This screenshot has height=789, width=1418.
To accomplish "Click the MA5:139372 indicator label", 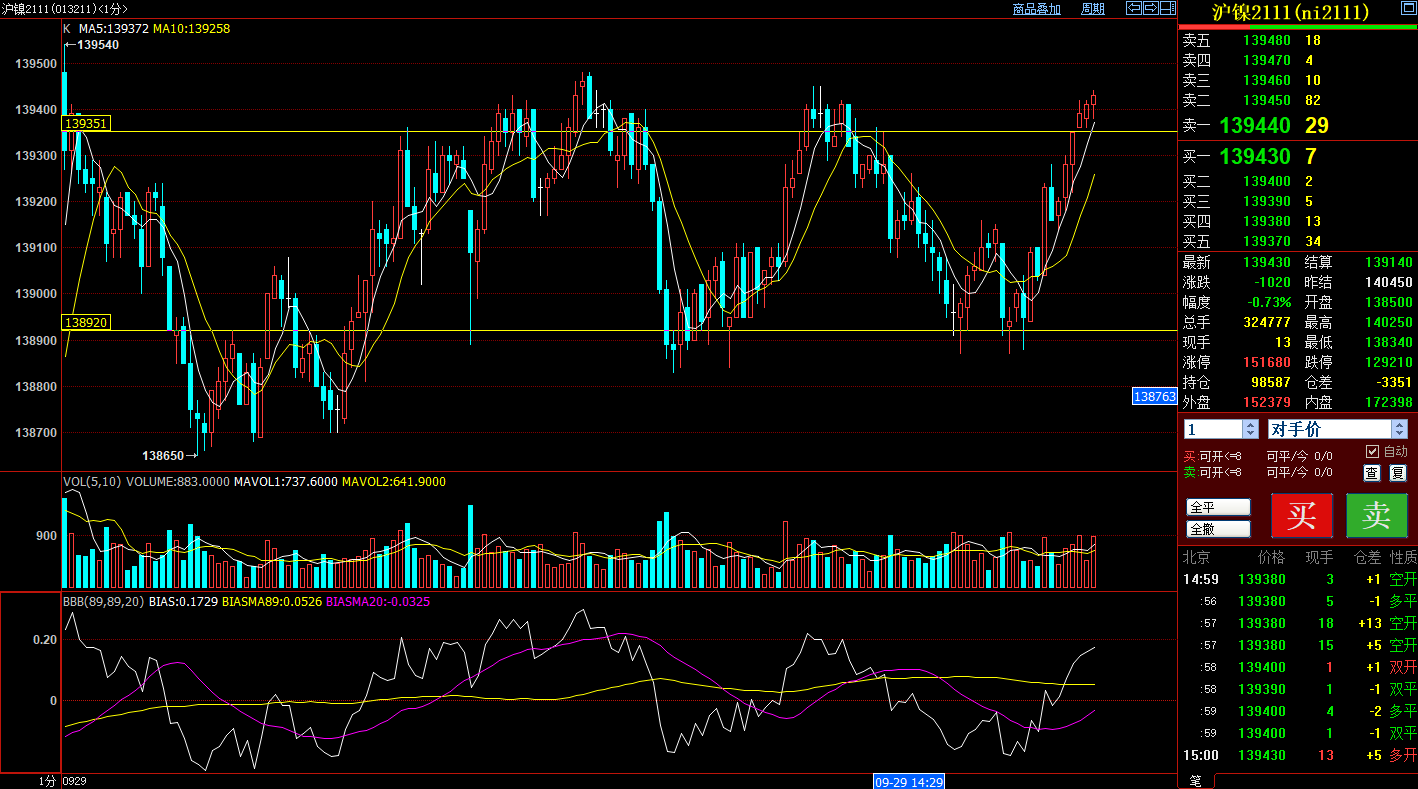I will click(x=114, y=29).
